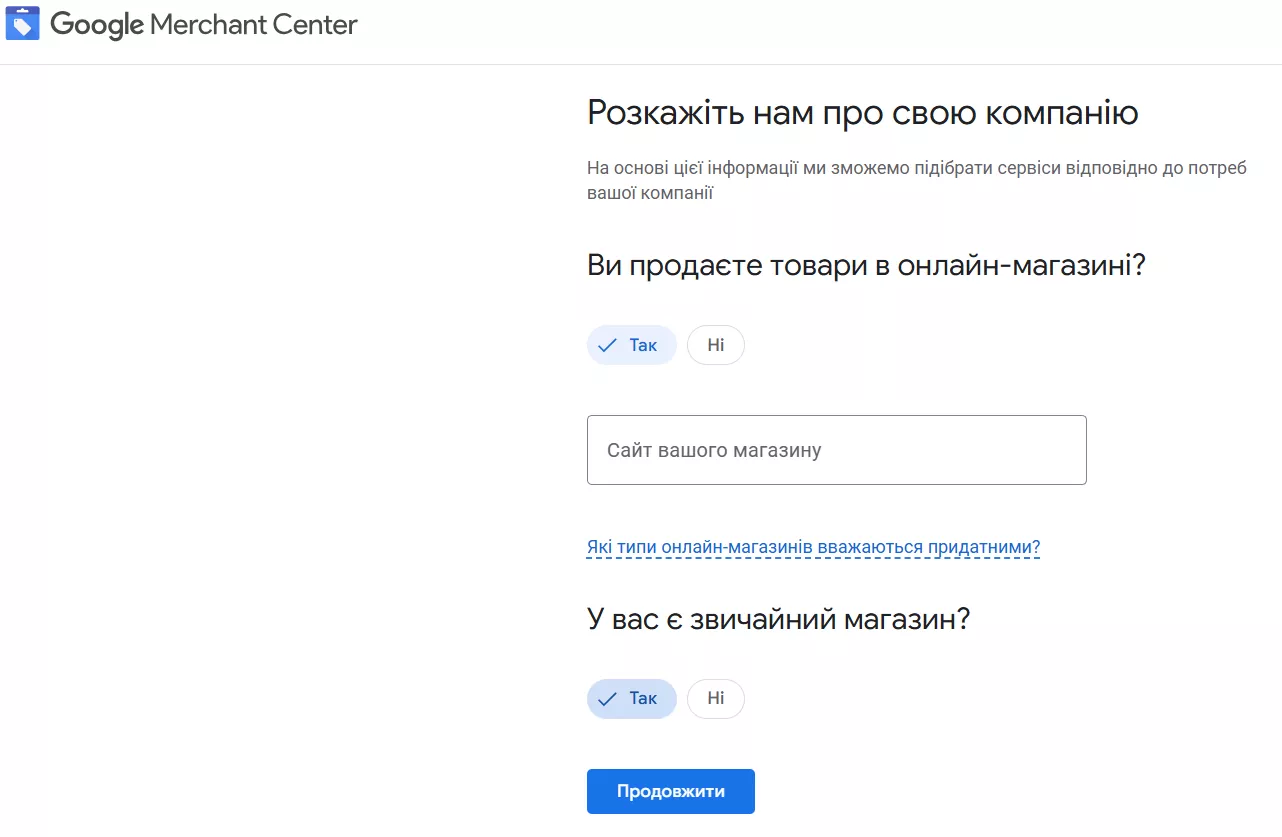Screen dimensions: 1282x837
Task: Choose Ні for having a physical store
Action: coord(715,698)
